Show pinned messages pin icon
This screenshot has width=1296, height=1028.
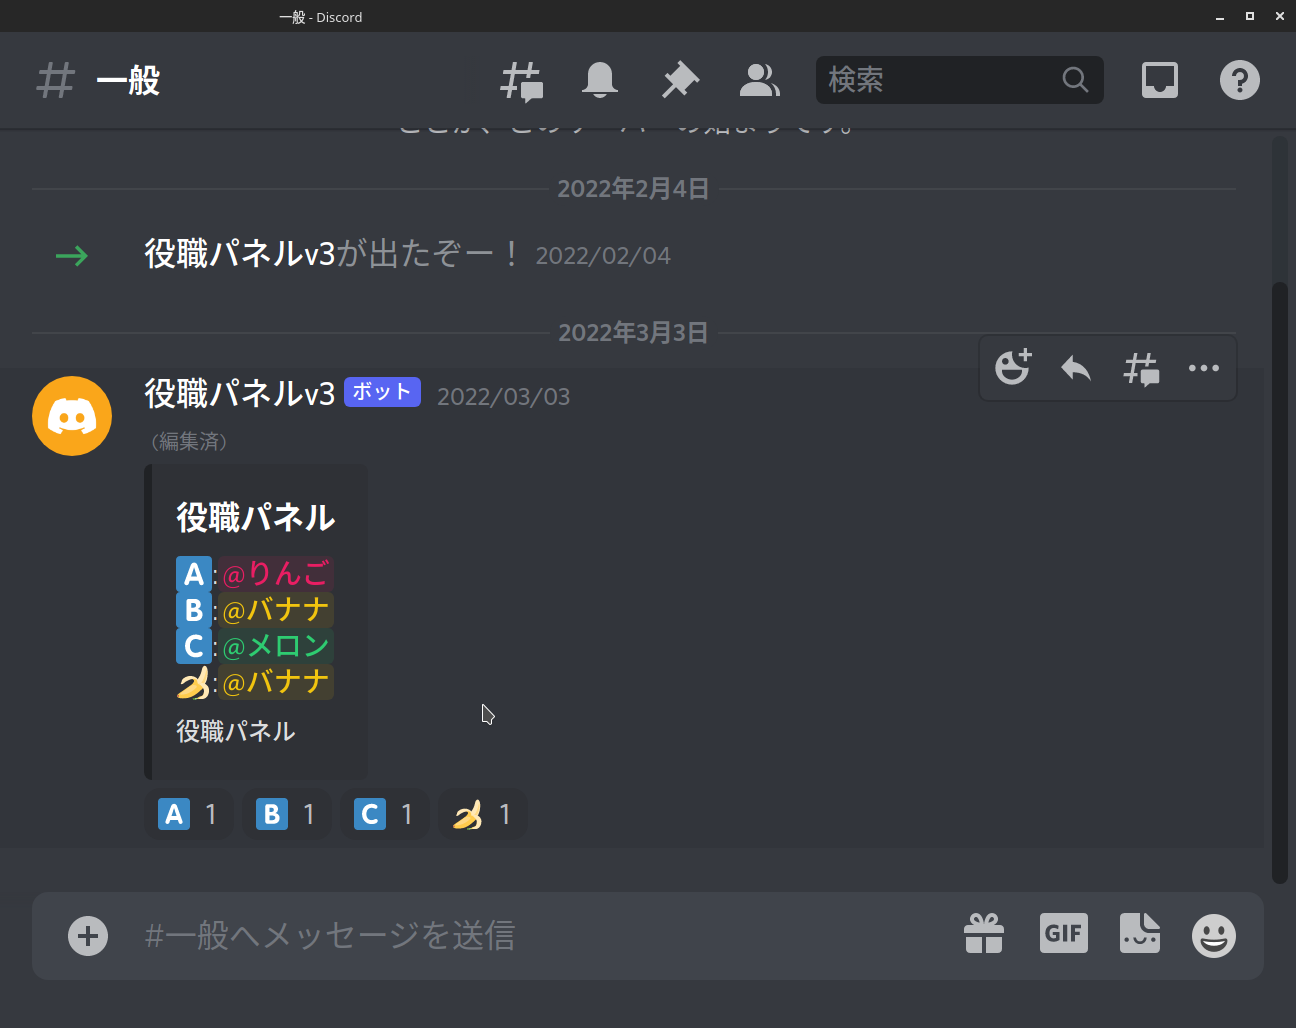(x=680, y=80)
